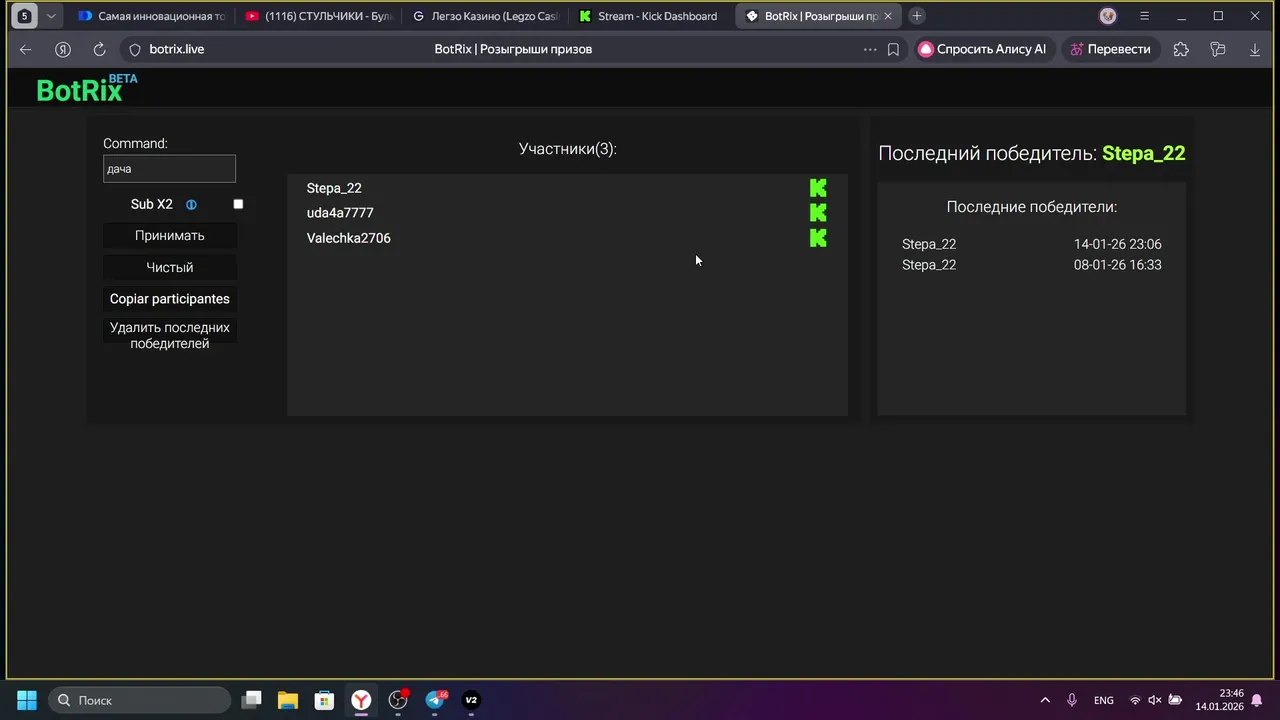Click the Kick icon next to uda4a7777
The height and width of the screenshot is (720, 1280).
[818, 212]
